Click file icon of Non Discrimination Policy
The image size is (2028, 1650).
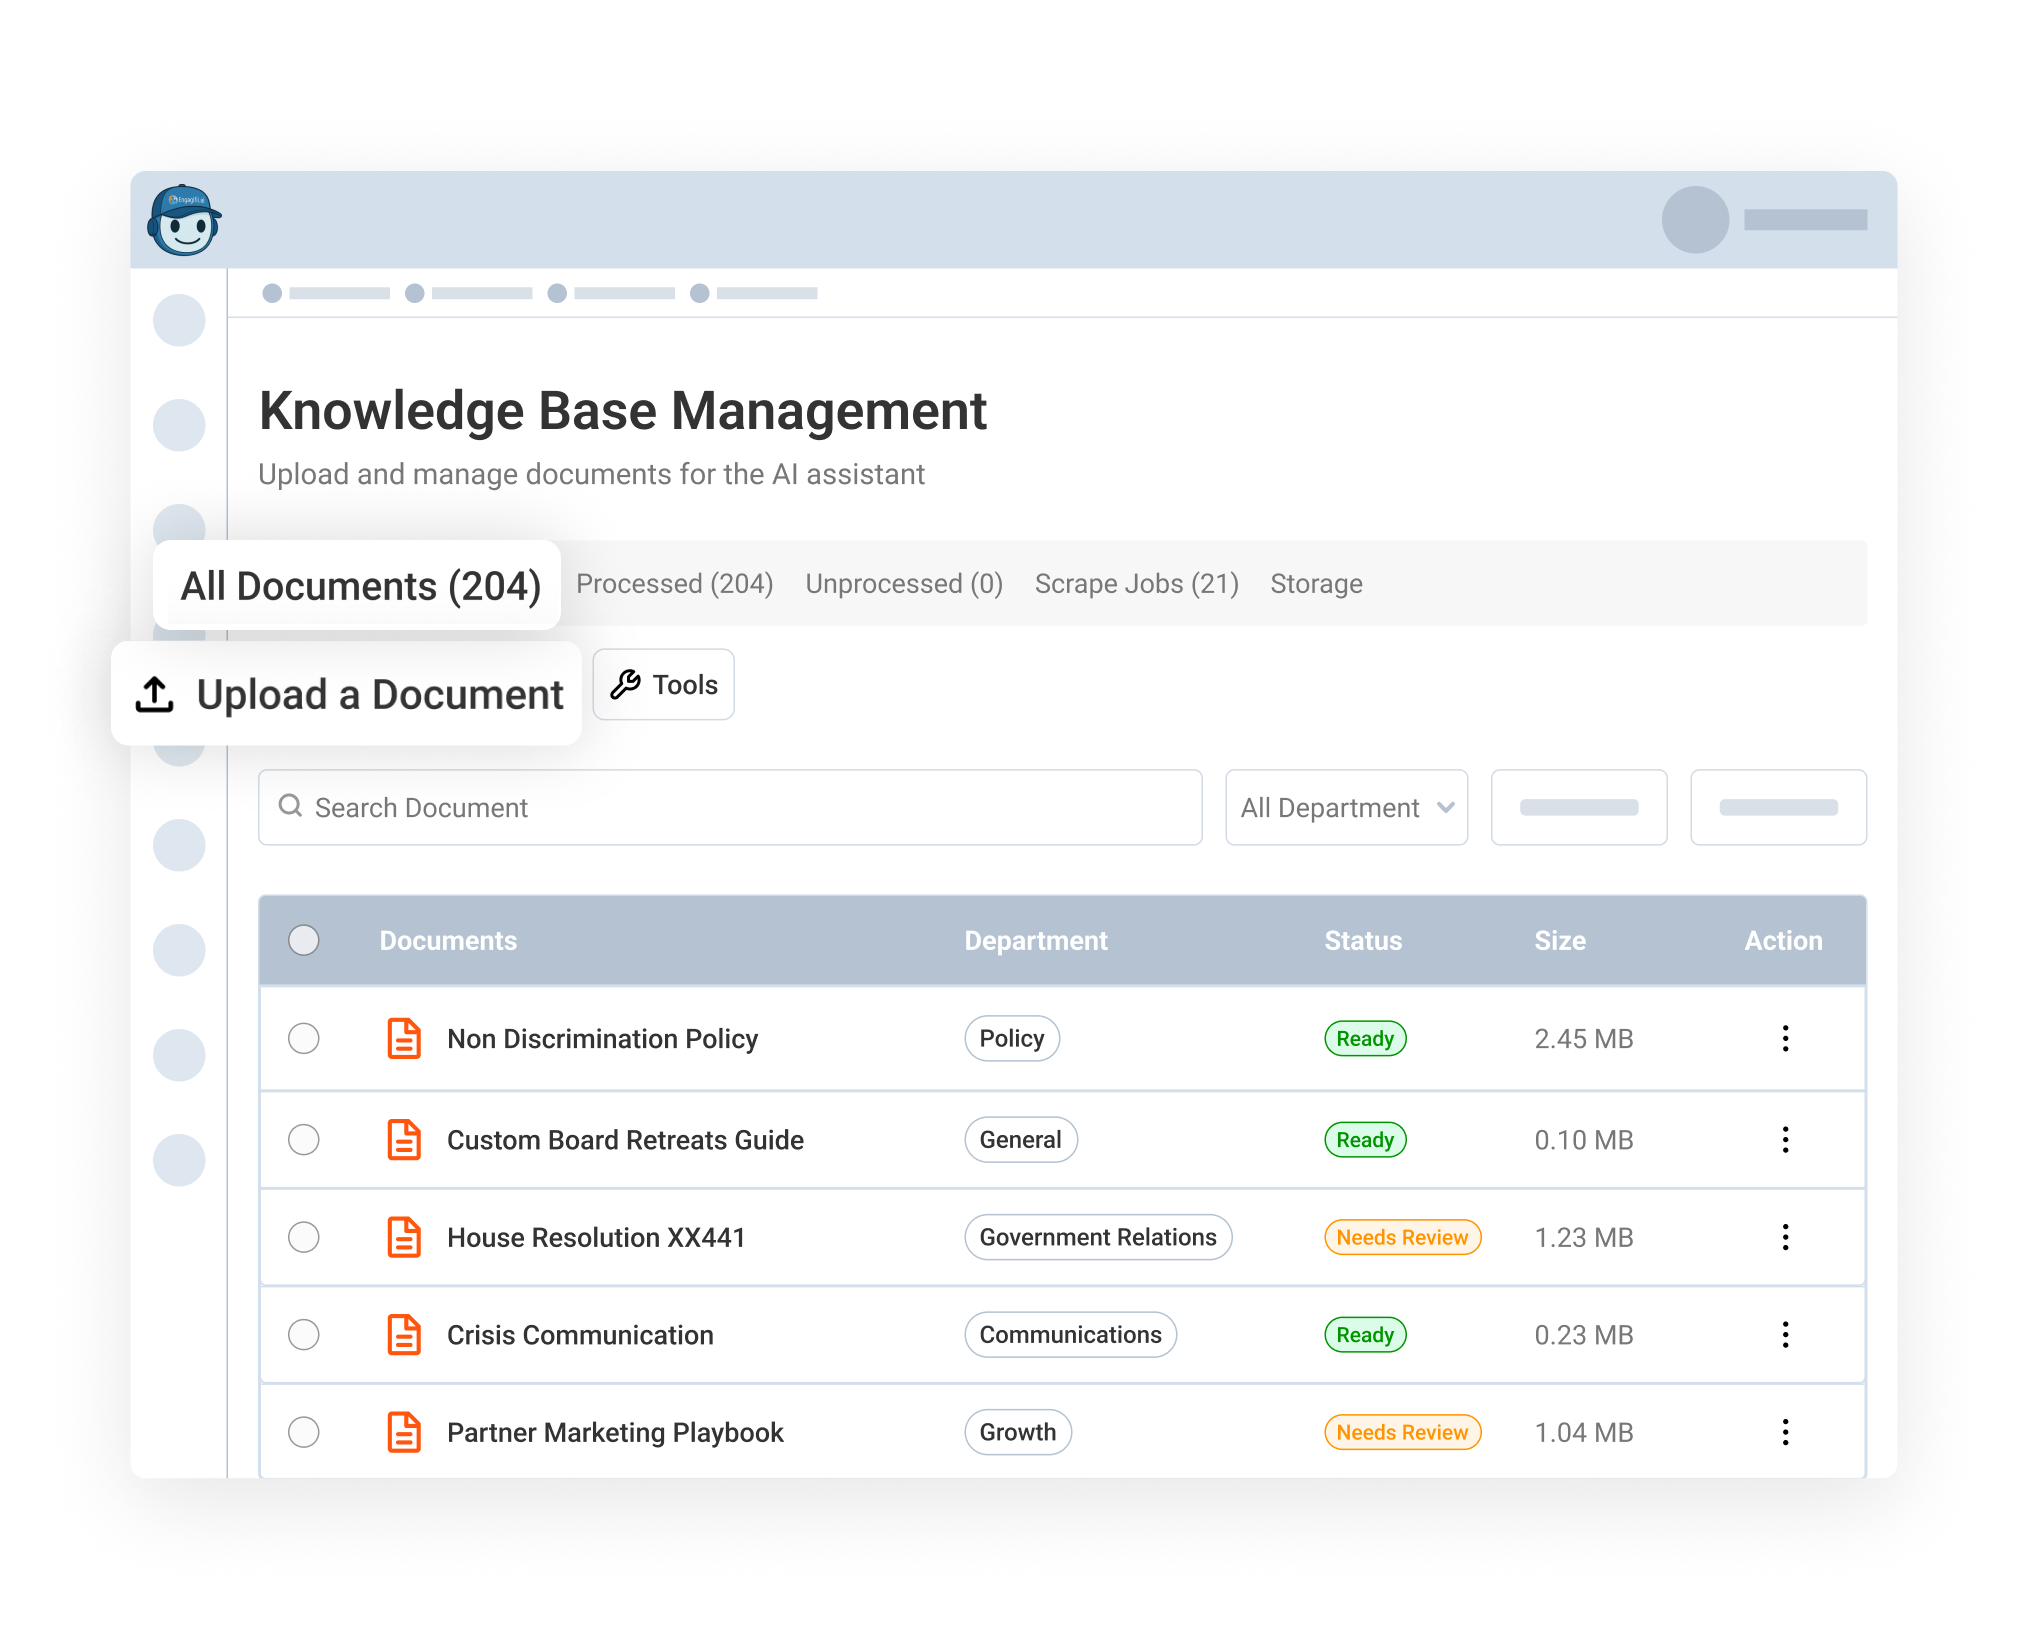point(404,1038)
